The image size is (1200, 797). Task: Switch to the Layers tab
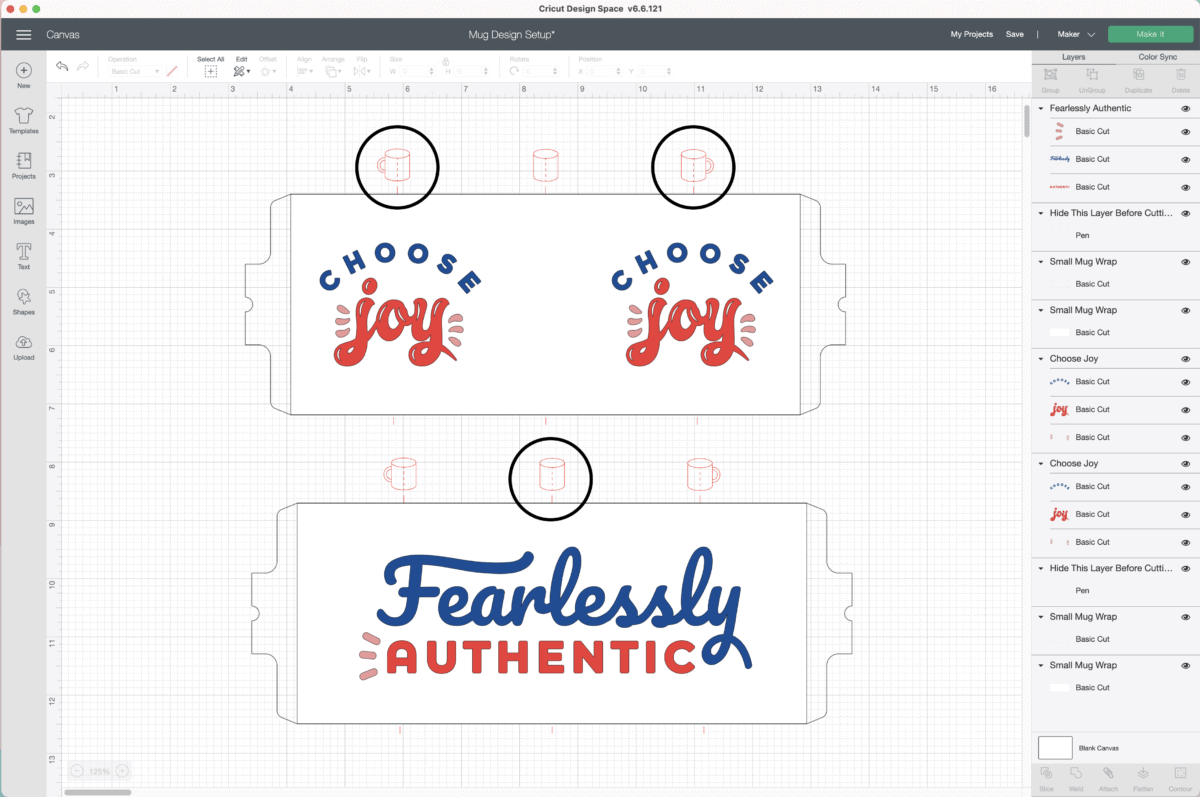pyautogui.click(x=1073, y=57)
